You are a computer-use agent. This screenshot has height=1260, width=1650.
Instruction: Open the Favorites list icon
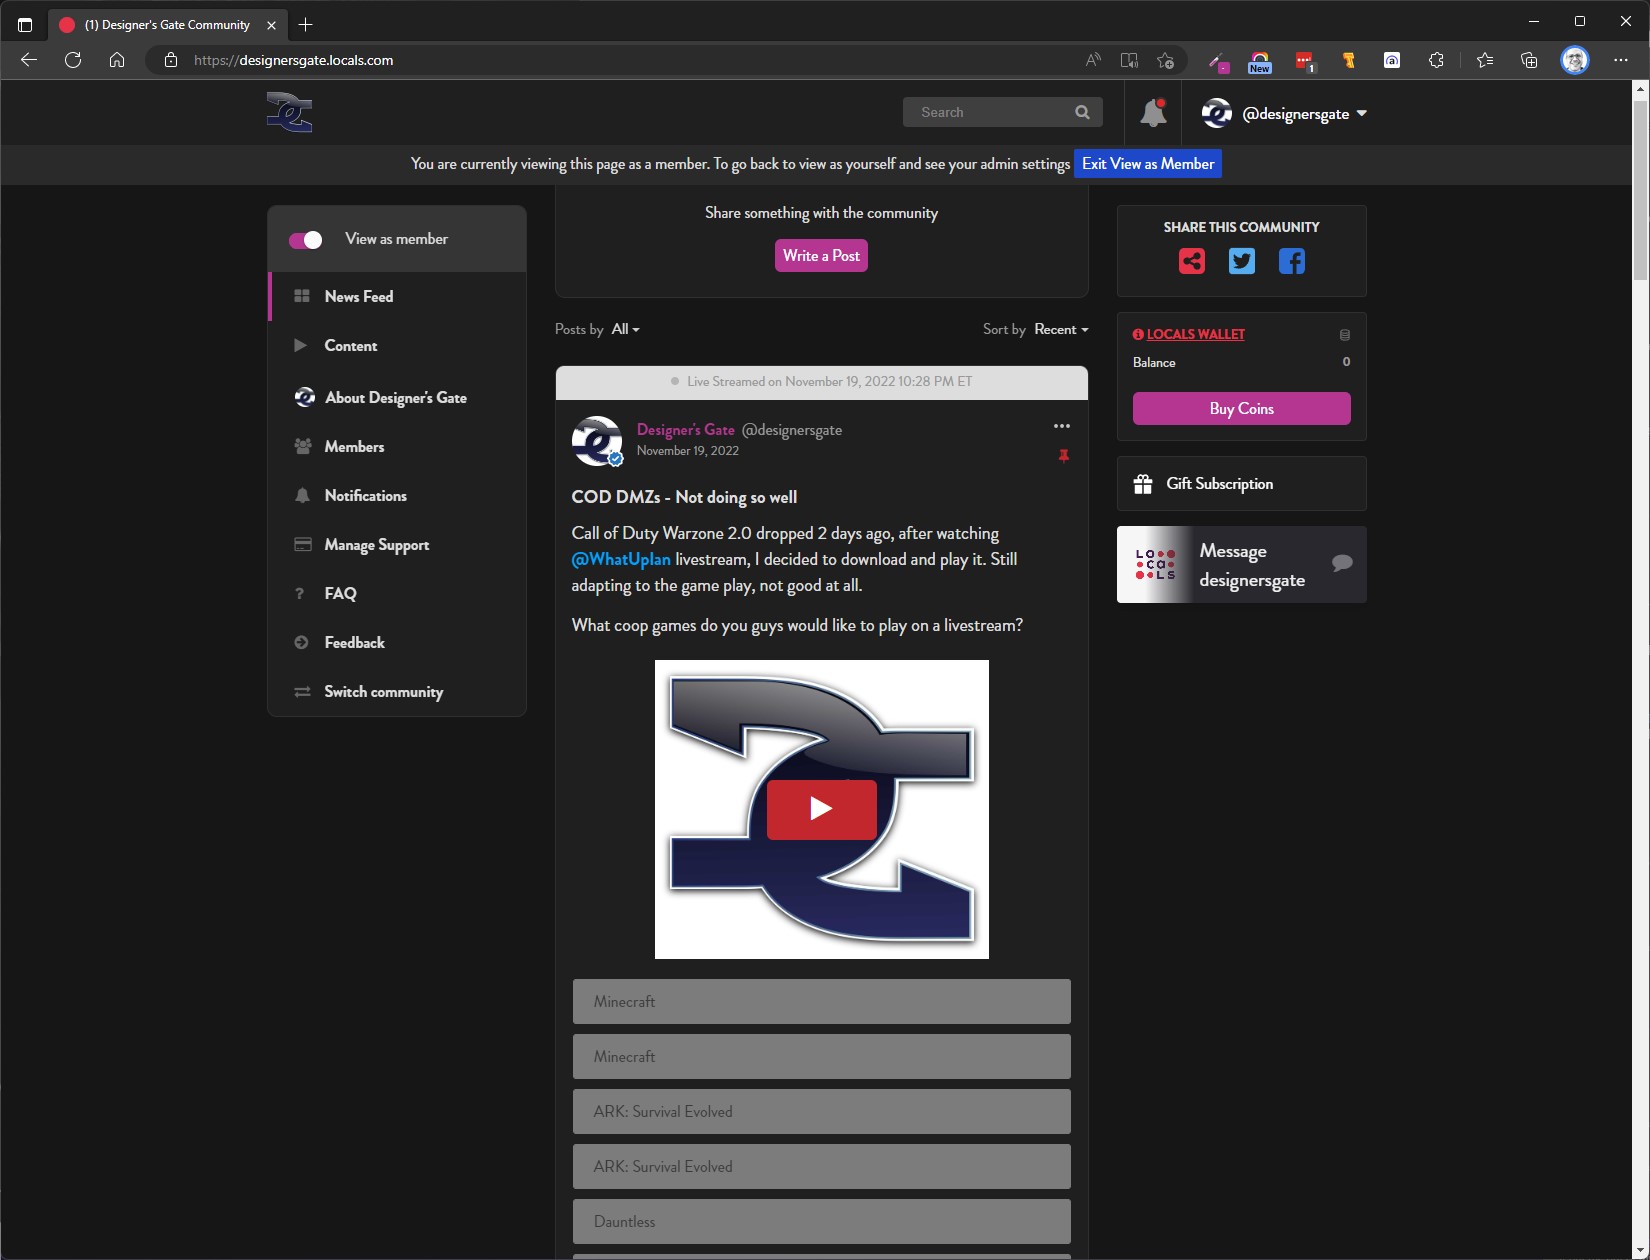[1485, 60]
